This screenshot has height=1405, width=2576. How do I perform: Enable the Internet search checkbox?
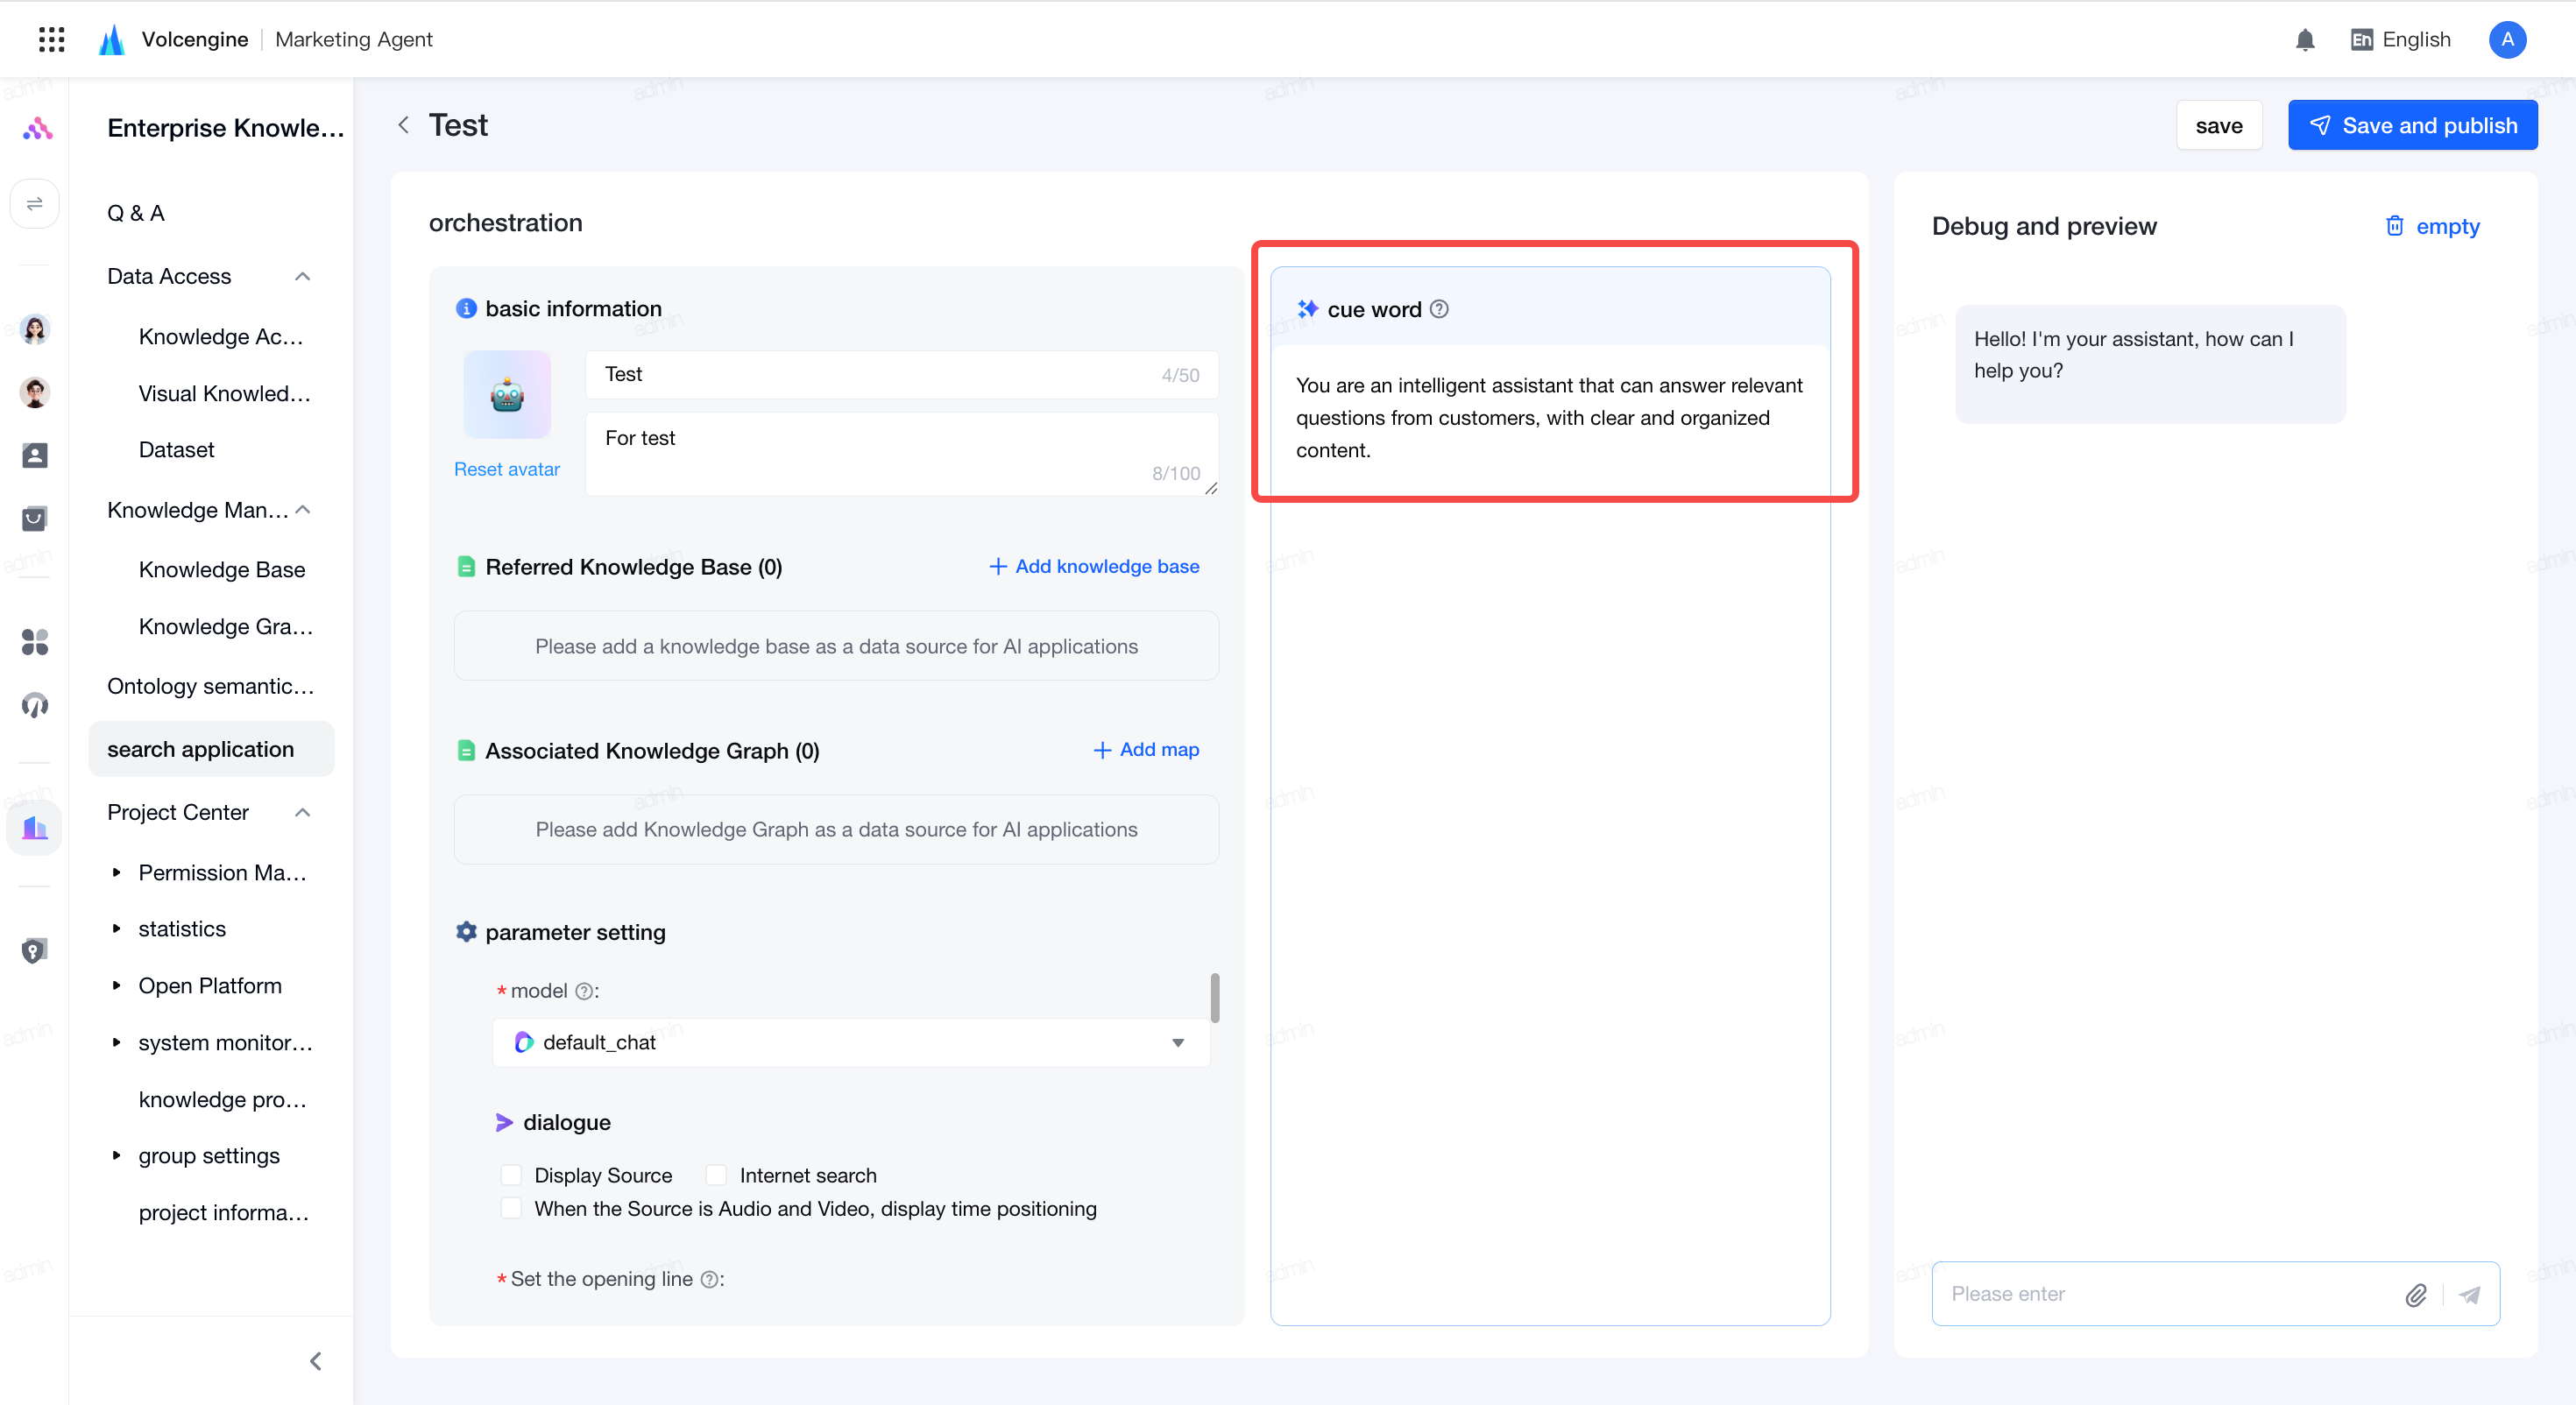tap(716, 1175)
